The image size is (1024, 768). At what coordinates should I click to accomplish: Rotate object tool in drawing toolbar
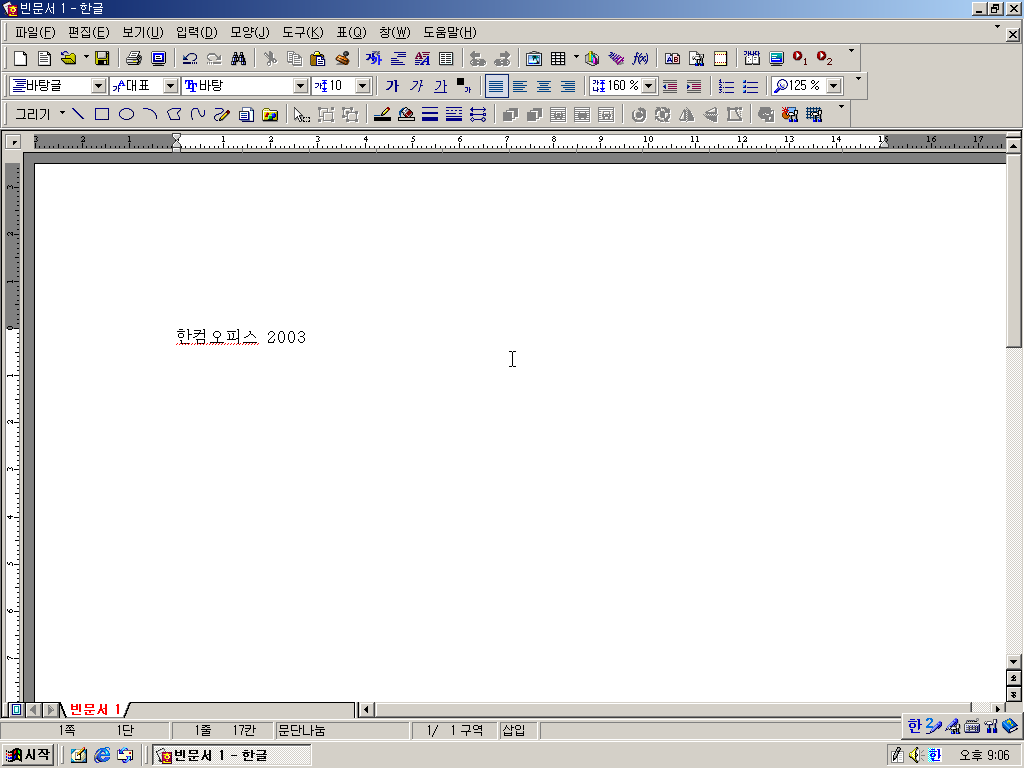(x=639, y=115)
